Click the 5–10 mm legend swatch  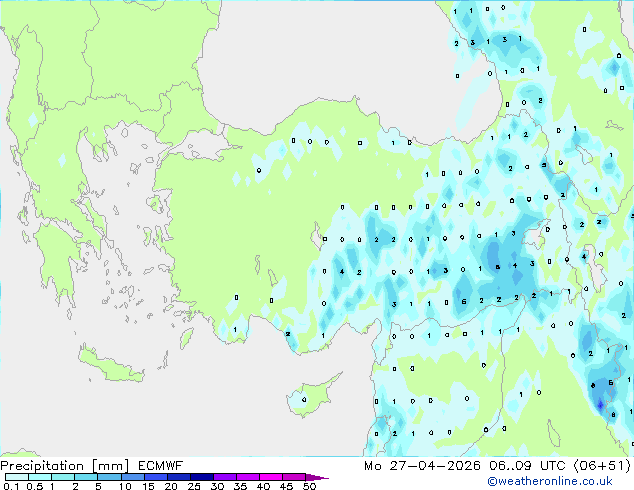[x=109, y=477]
